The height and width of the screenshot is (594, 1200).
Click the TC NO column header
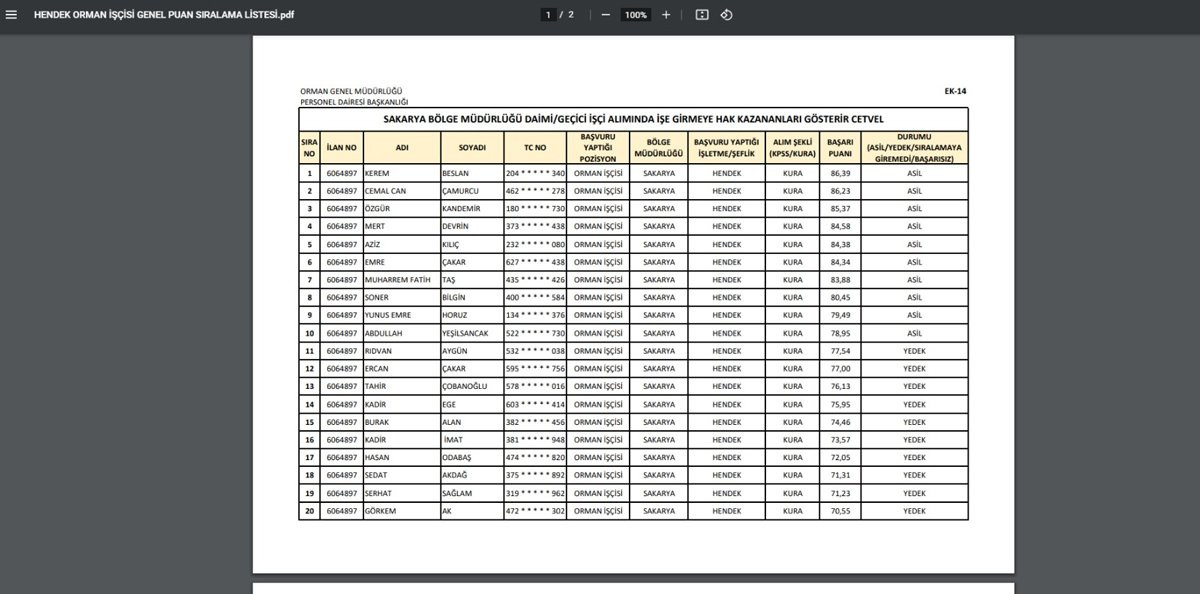pyautogui.click(x=535, y=147)
